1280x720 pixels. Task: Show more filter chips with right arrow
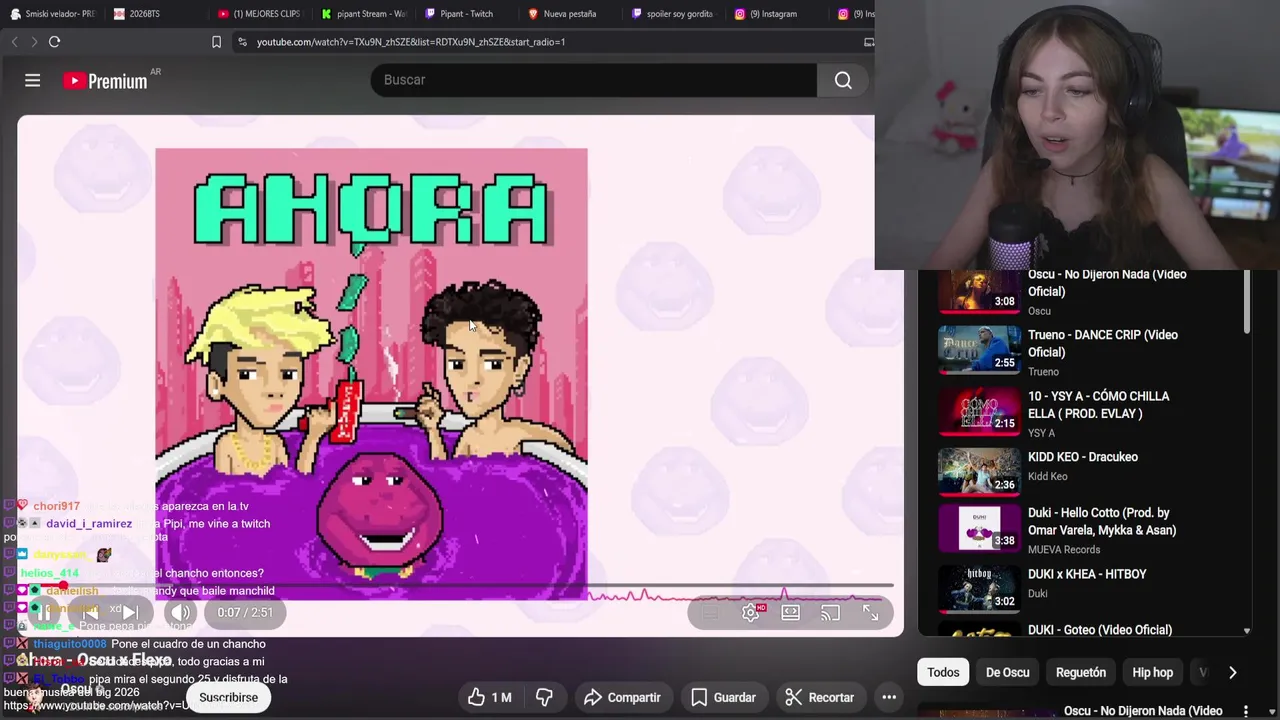(1232, 672)
